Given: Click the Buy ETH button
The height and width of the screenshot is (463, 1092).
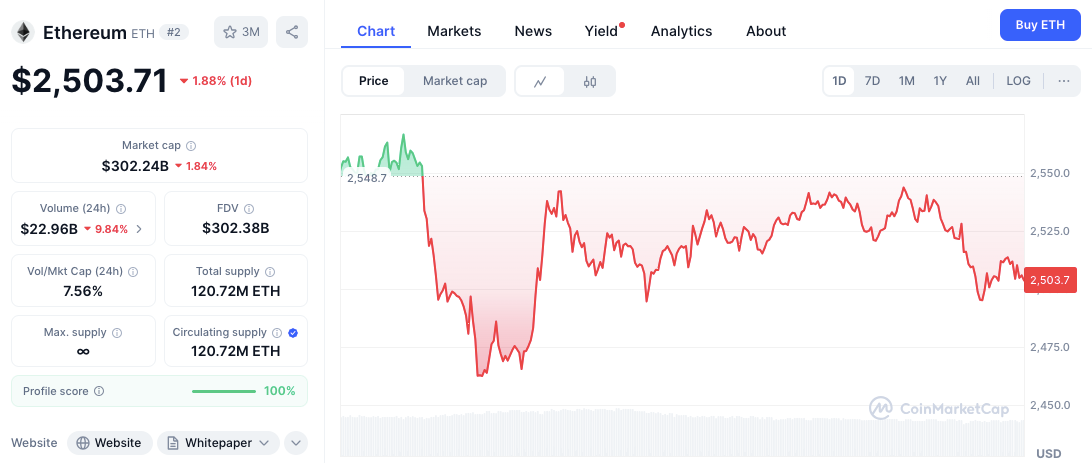Looking at the screenshot, I should click(1040, 25).
